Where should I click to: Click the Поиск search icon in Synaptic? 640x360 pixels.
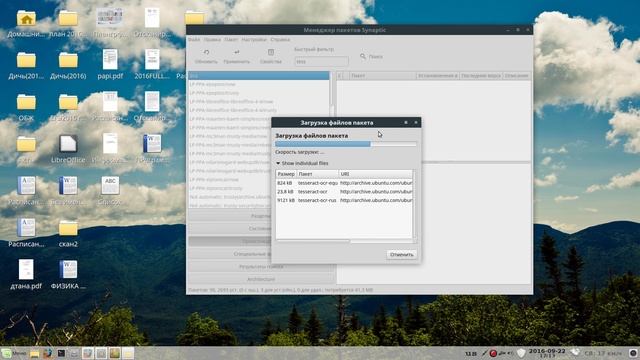(363, 56)
